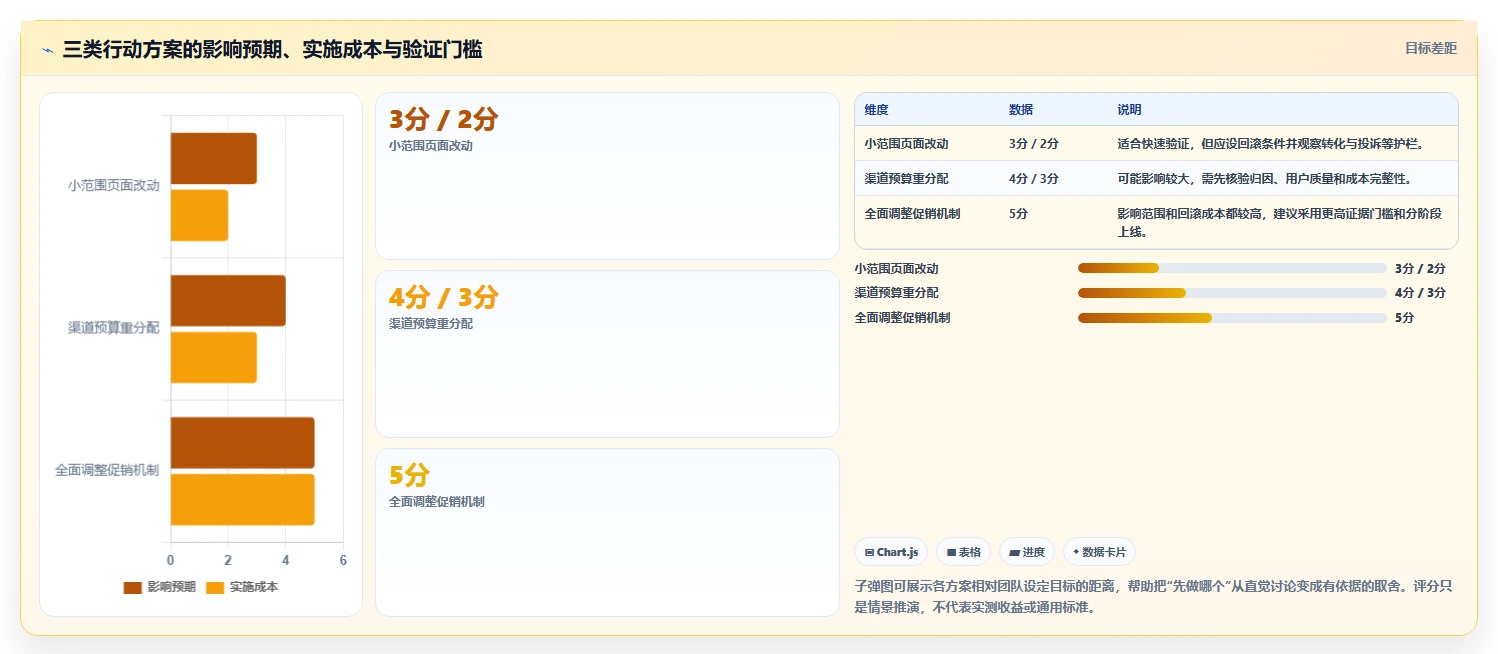
Task: Click progress value 4分 / 3分 at row end
Action: point(1420,293)
